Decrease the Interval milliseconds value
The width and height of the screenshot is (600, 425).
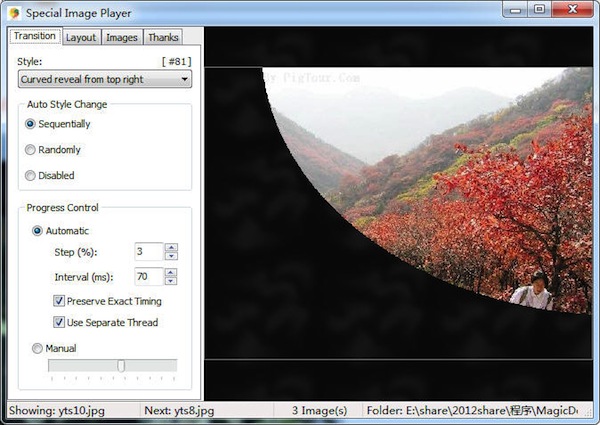tap(171, 281)
